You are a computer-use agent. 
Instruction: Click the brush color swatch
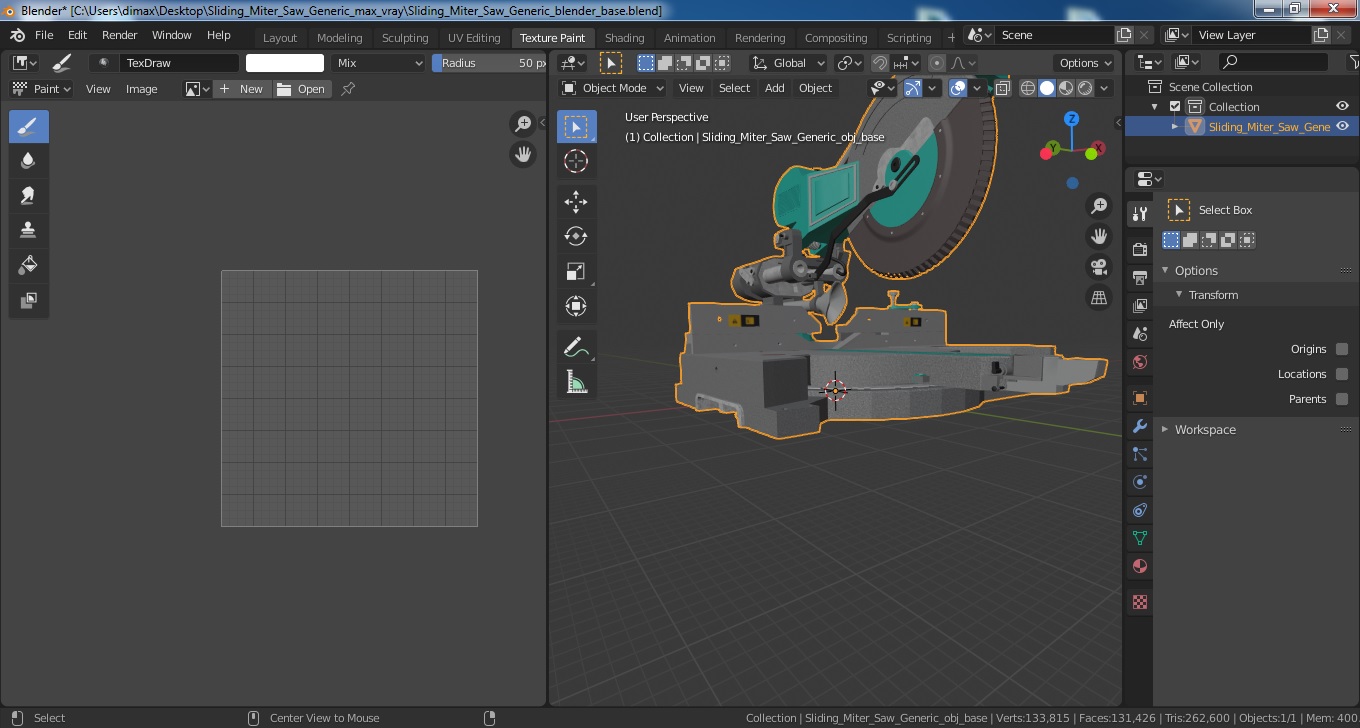coord(285,63)
